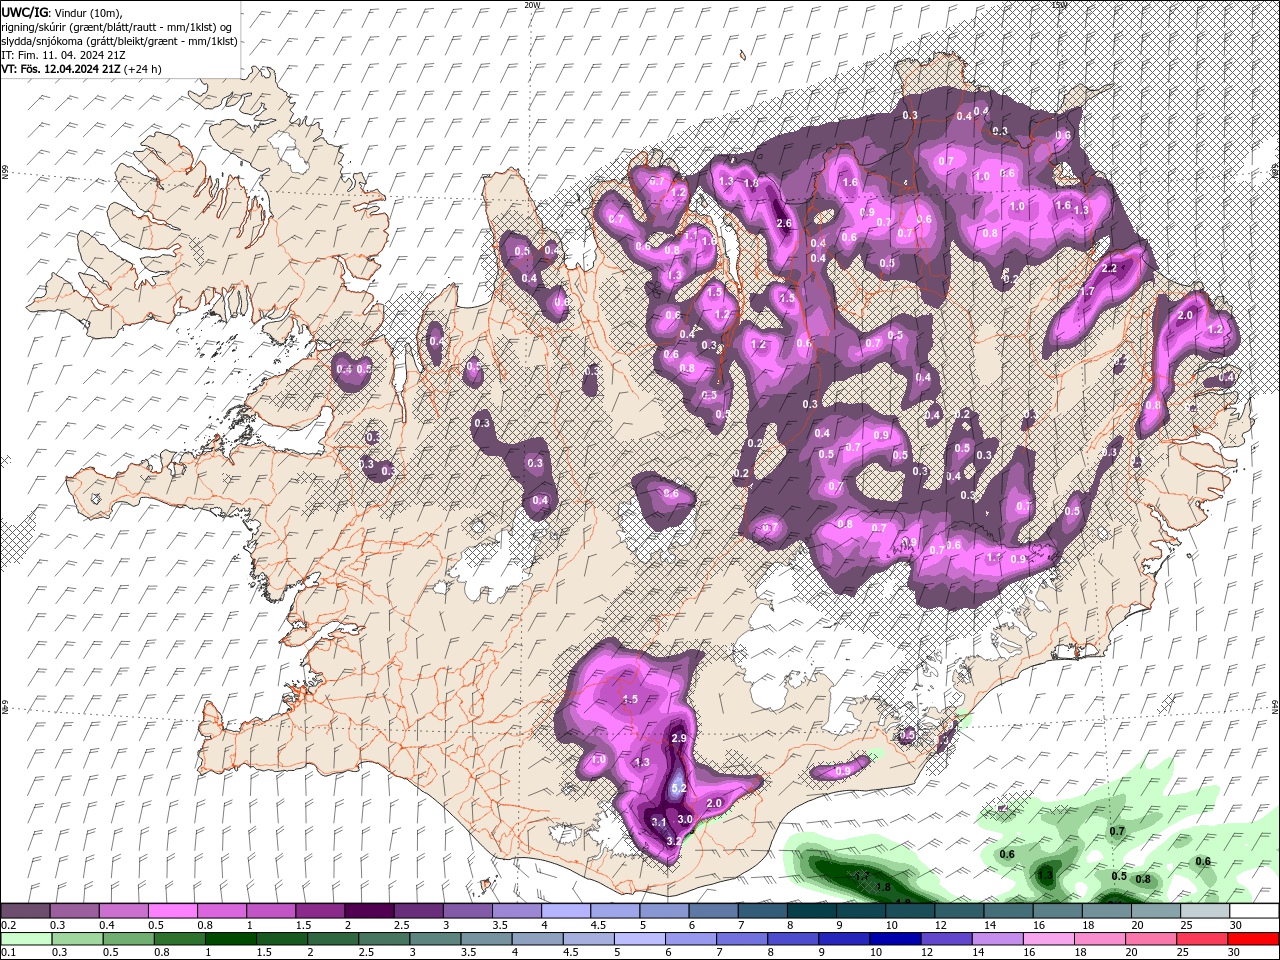The image size is (1280, 960).
Task: Choose the violet rain swatch between 14 and 16
Action: (x=998, y=939)
